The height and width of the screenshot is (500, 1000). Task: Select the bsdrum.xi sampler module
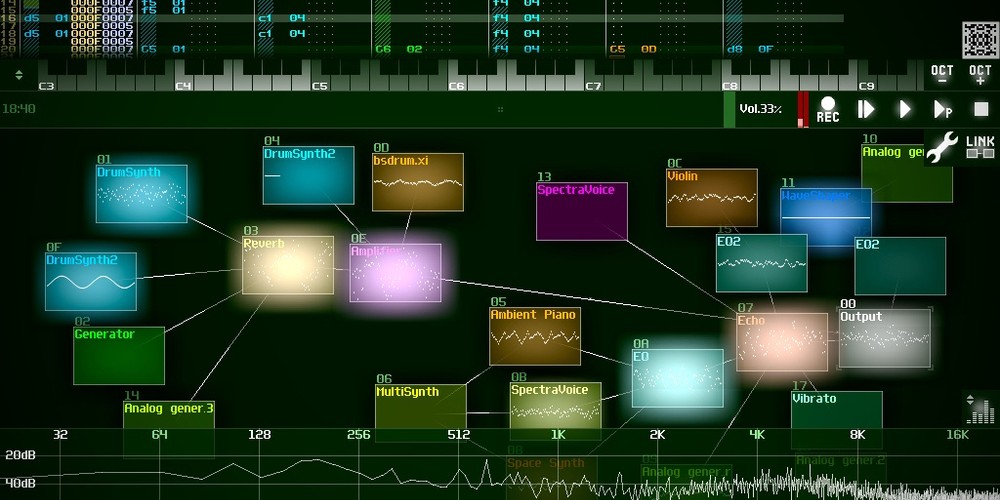[x=417, y=182]
